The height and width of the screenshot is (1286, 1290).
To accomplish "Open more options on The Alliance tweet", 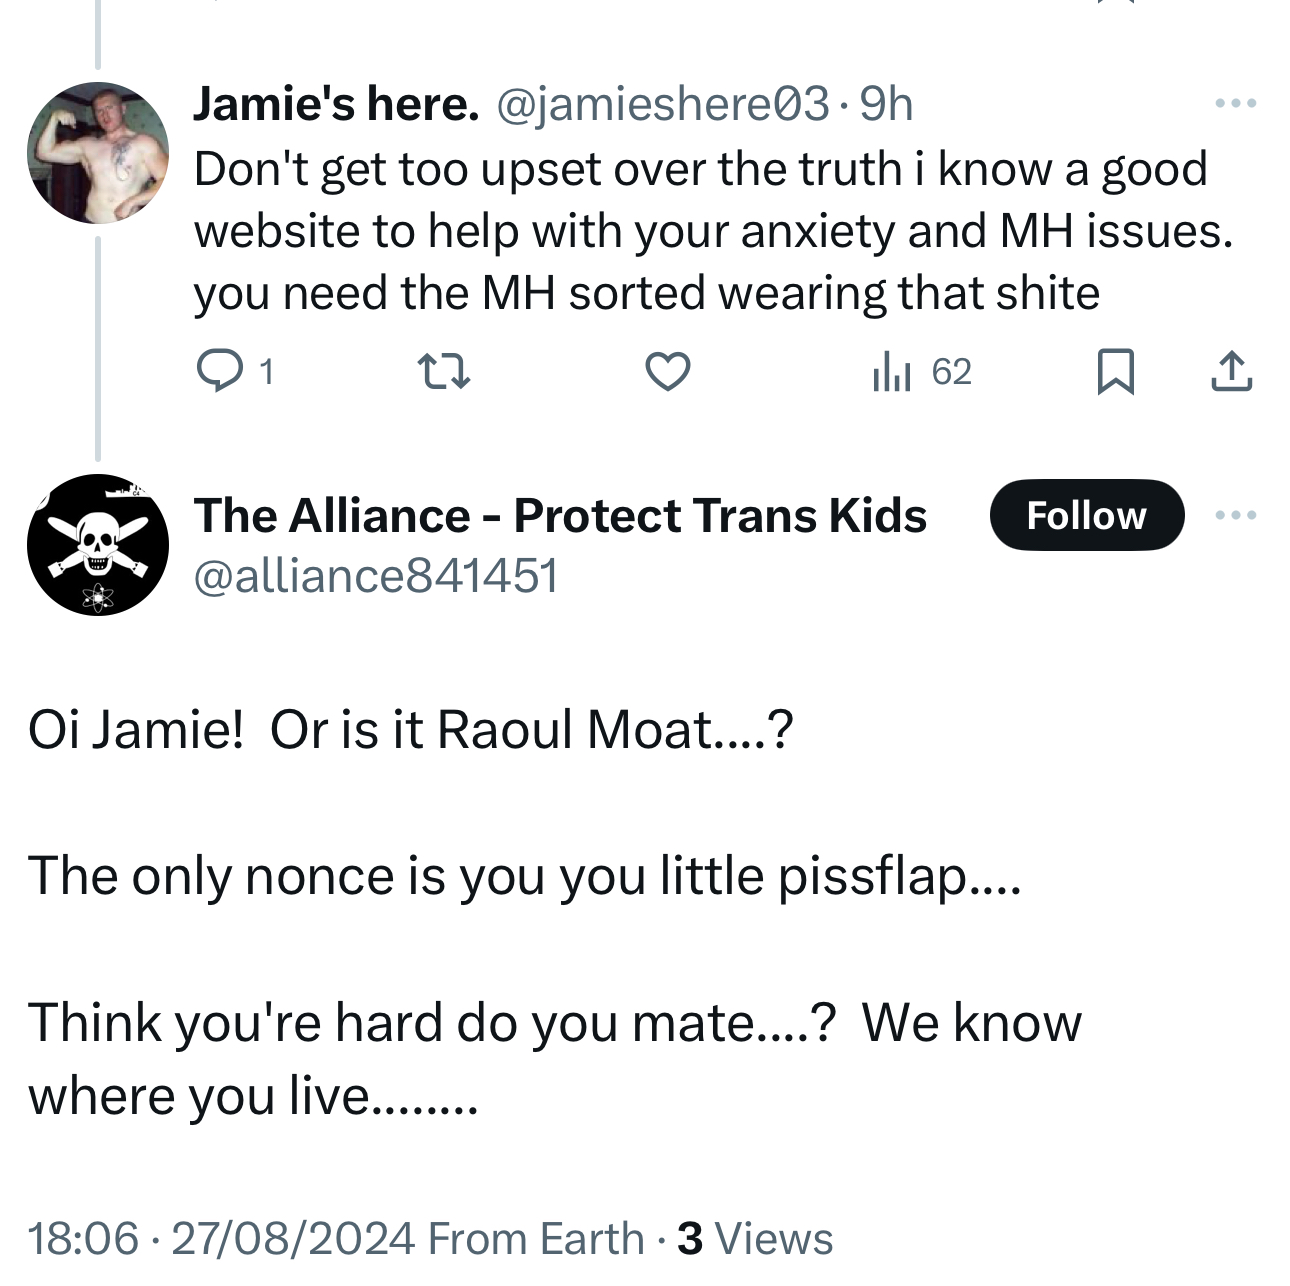I will point(1235,515).
